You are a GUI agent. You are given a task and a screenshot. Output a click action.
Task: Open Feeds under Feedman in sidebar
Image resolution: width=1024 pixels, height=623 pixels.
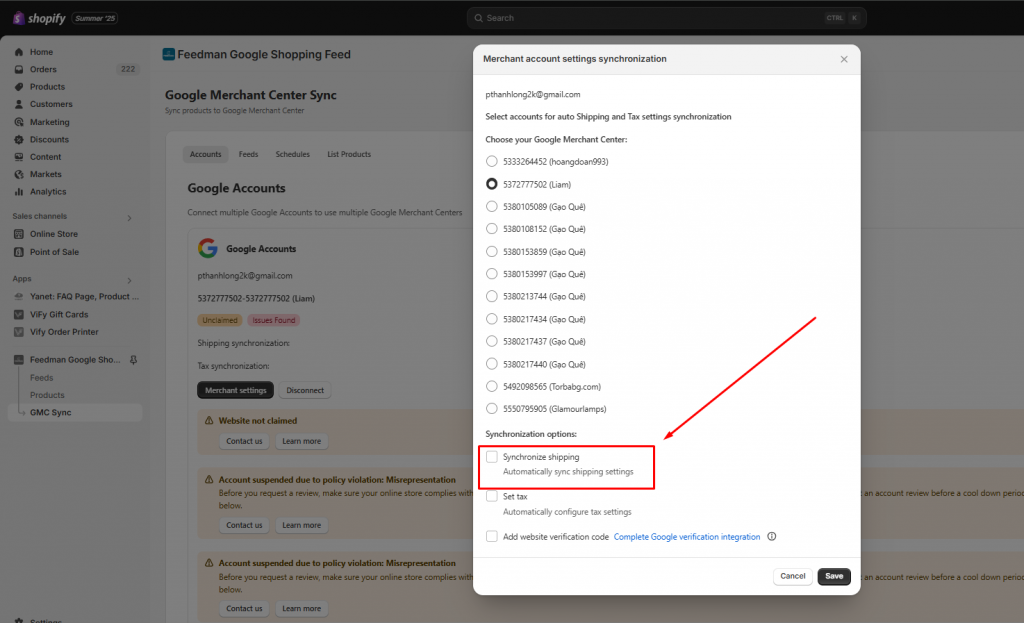point(42,377)
